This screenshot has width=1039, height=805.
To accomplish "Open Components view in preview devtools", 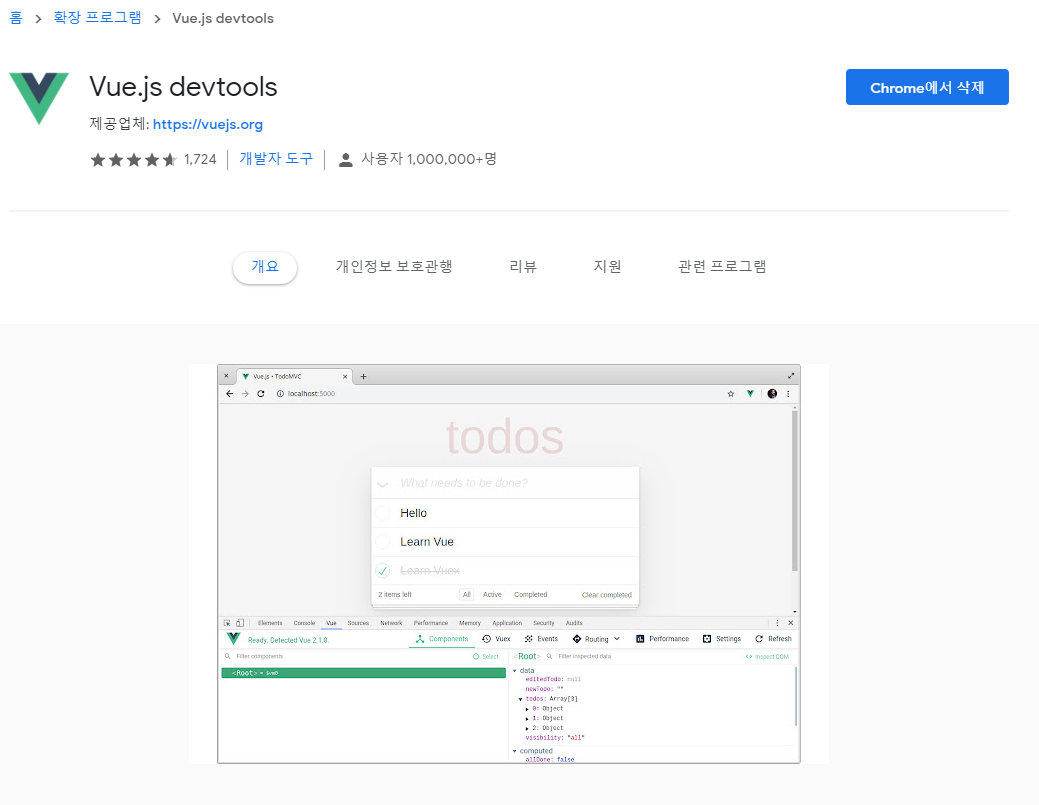I will [x=442, y=639].
